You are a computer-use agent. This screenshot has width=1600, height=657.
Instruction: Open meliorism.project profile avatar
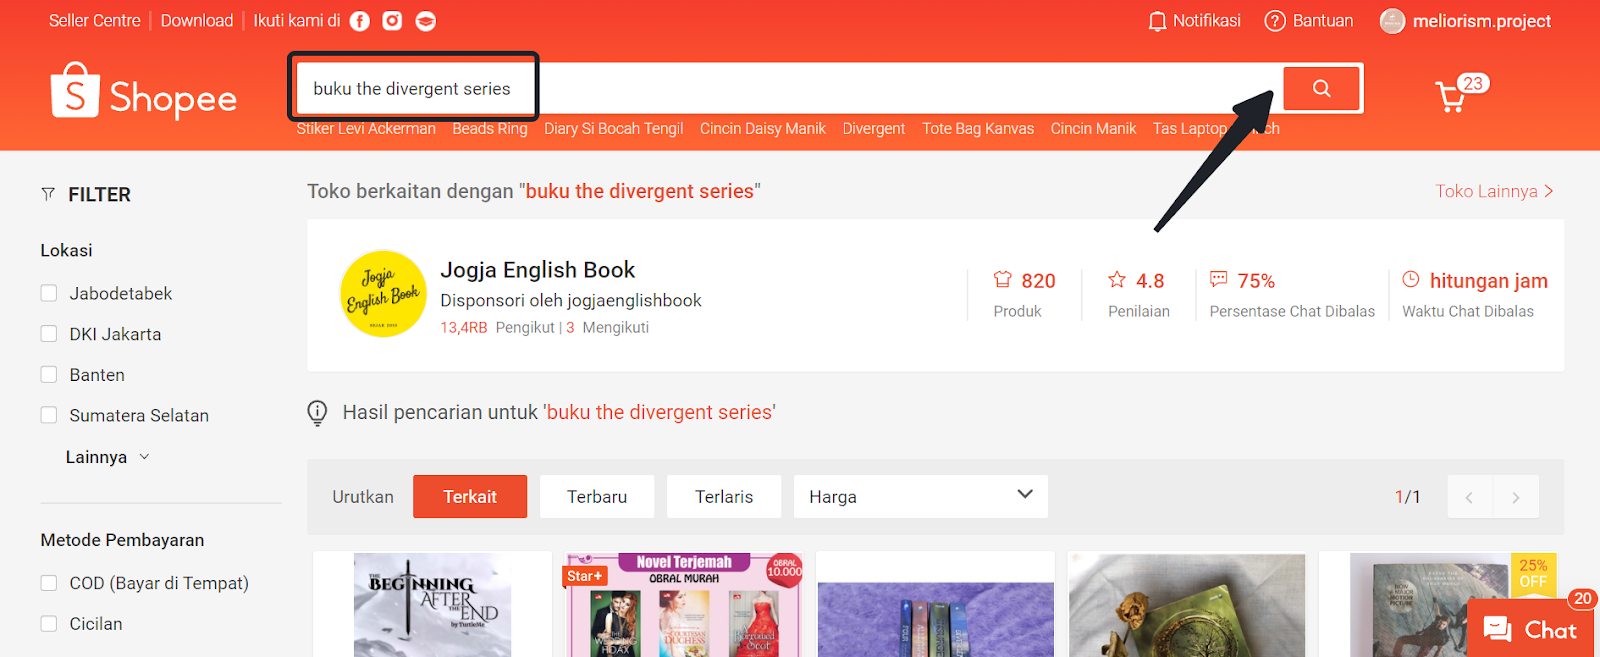pos(1392,21)
